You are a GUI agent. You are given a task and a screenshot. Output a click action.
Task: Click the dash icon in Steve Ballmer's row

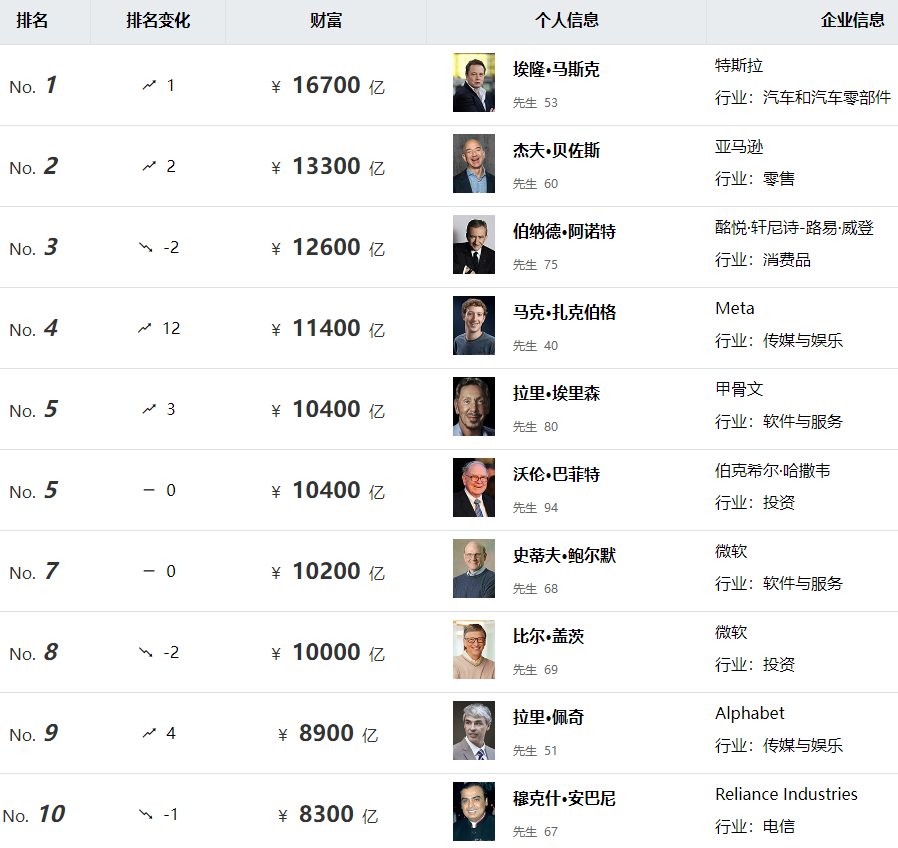click(x=149, y=571)
